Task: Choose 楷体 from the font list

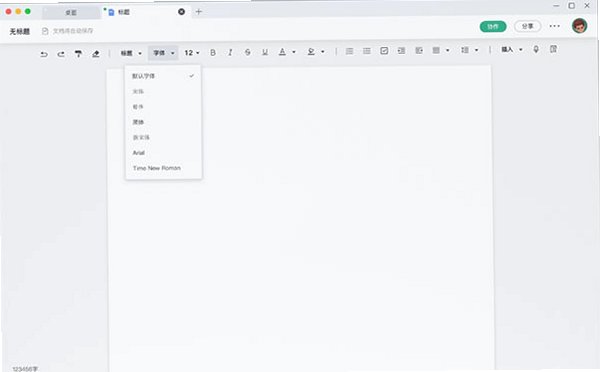Action: (163, 107)
